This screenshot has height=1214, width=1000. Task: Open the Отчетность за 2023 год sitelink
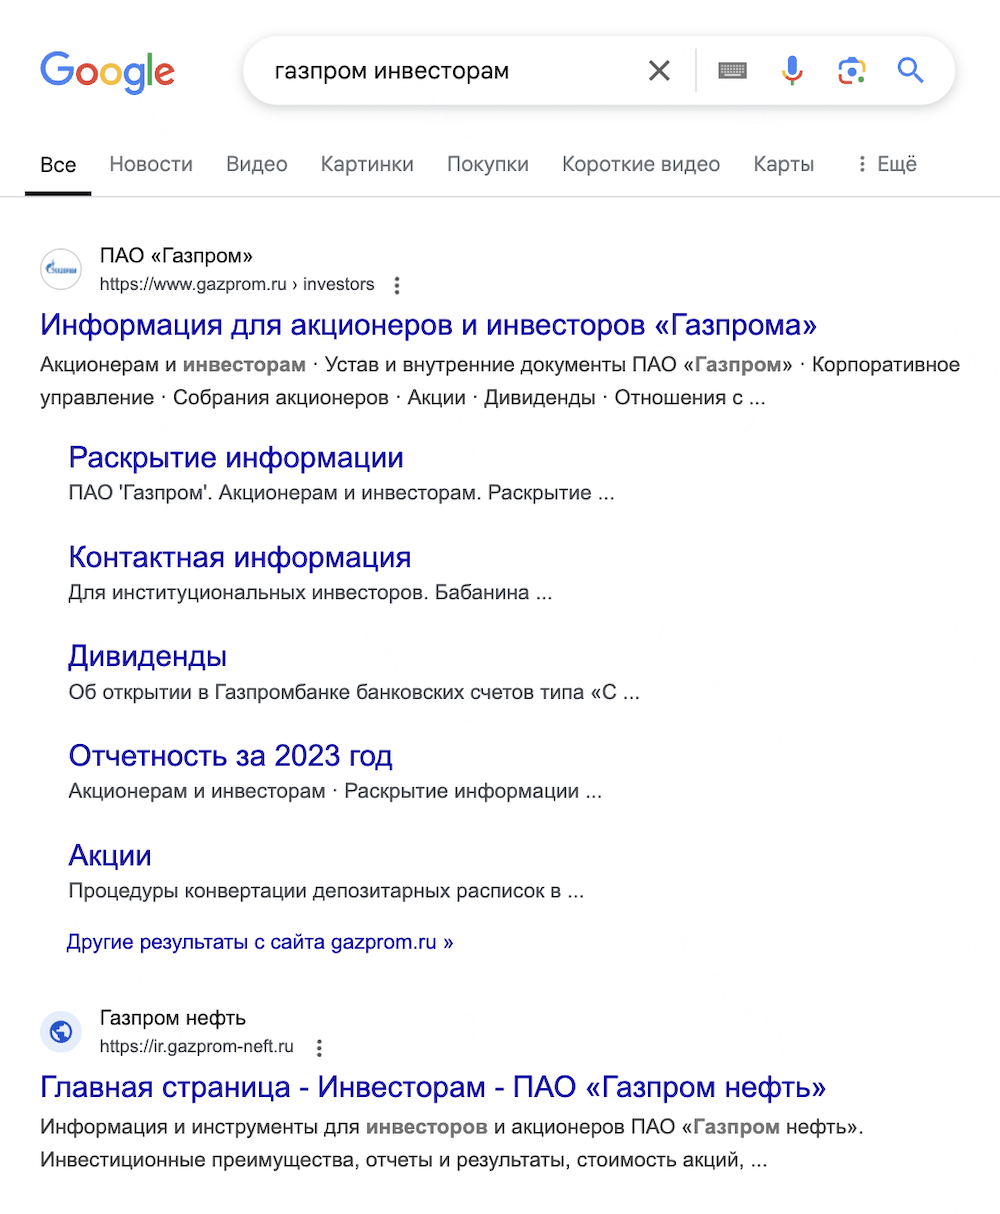click(x=230, y=756)
